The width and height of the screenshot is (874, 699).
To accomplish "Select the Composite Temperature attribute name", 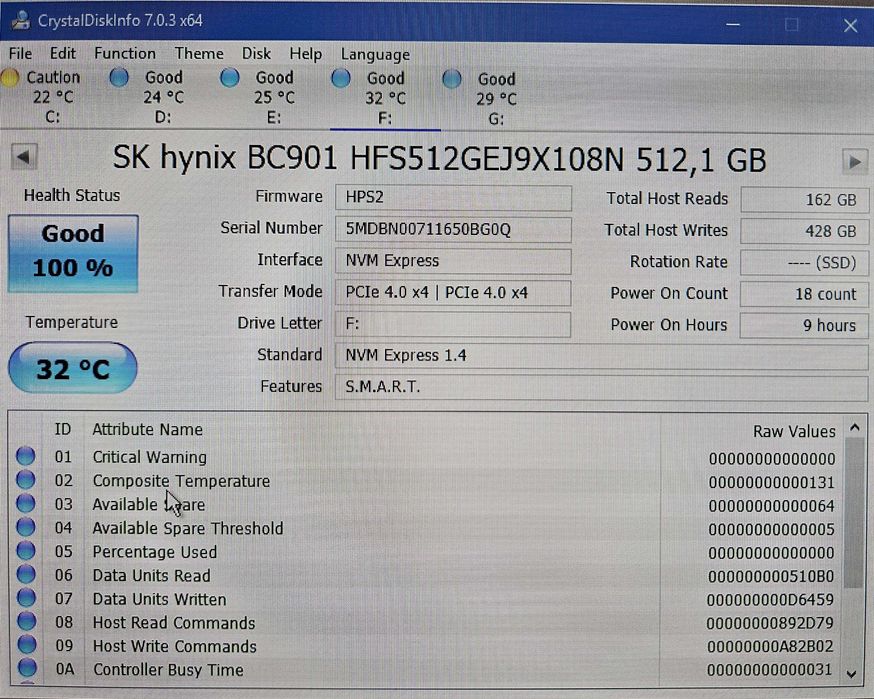I will (181, 481).
